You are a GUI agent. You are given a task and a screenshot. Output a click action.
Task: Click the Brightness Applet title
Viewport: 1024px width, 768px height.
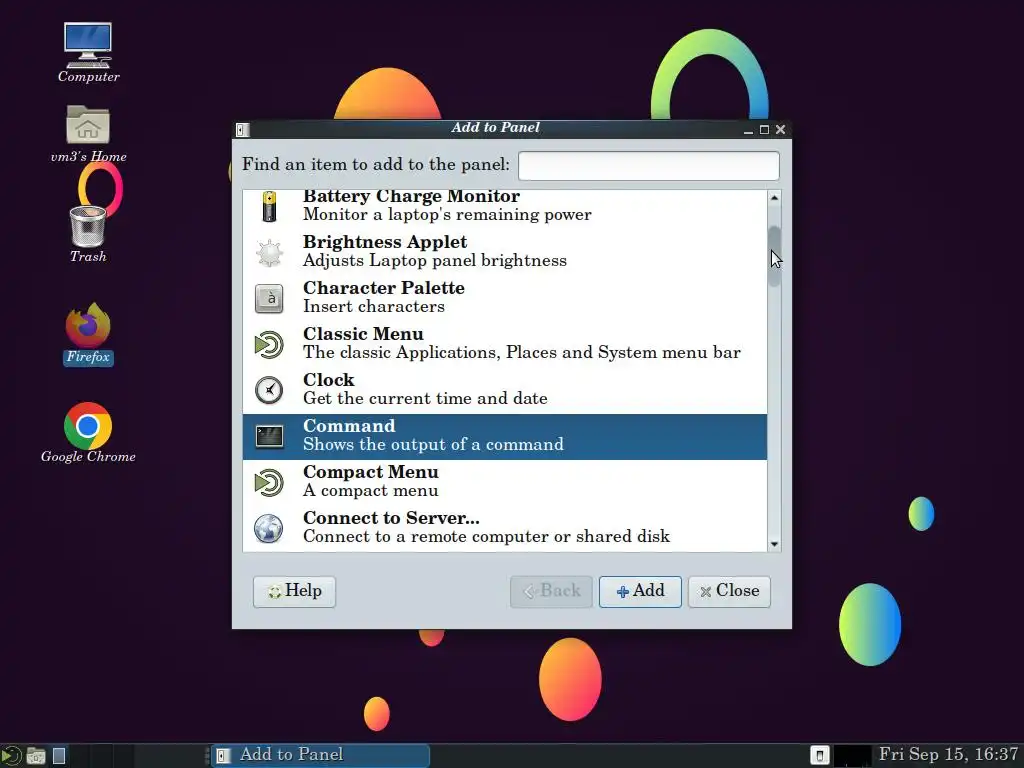tap(385, 242)
